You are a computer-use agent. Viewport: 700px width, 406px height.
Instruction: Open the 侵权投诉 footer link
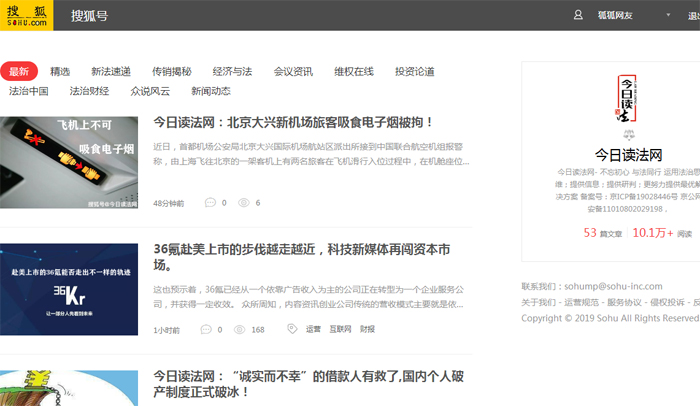pyautogui.click(x=667, y=302)
